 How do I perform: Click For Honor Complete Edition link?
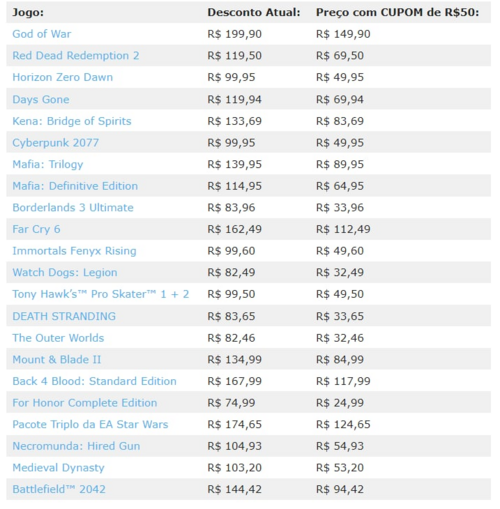85,403
